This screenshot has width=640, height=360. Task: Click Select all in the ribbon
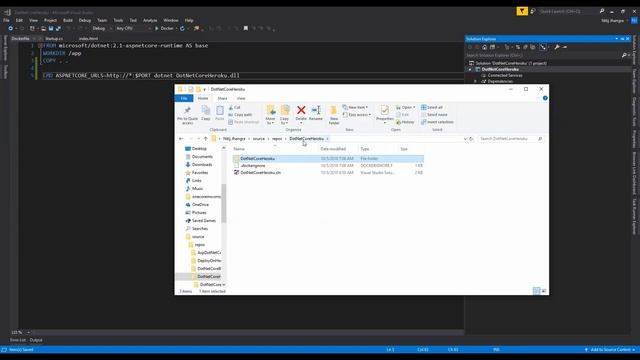click(431, 107)
